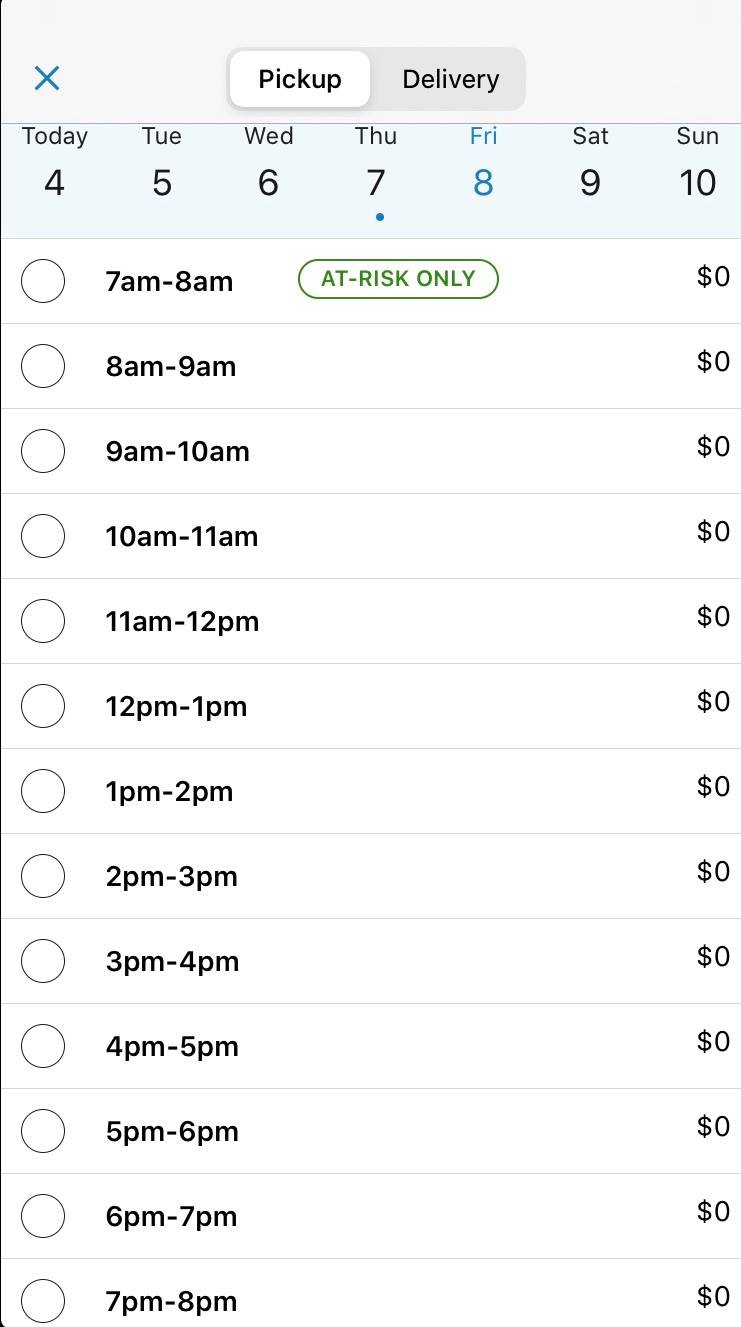
Task: Choose the 12pm-1pm radio button
Action: click(x=43, y=706)
